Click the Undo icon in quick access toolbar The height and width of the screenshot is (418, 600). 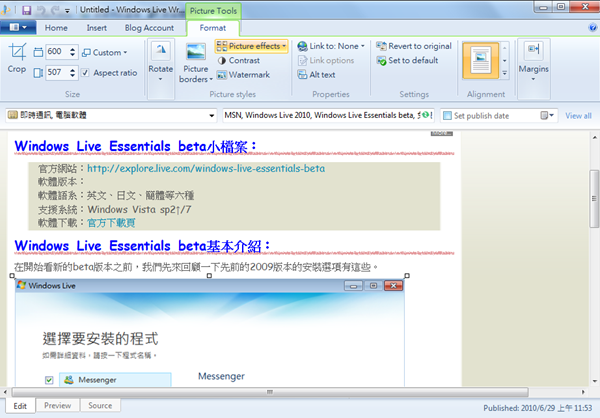(x=41, y=10)
